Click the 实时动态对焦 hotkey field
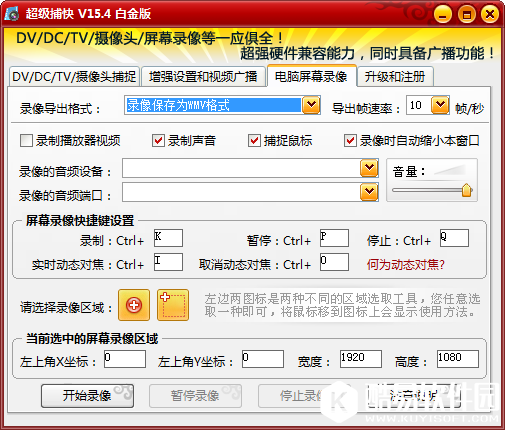The width and height of the screenshot is (505, 430). pos(168,262)
